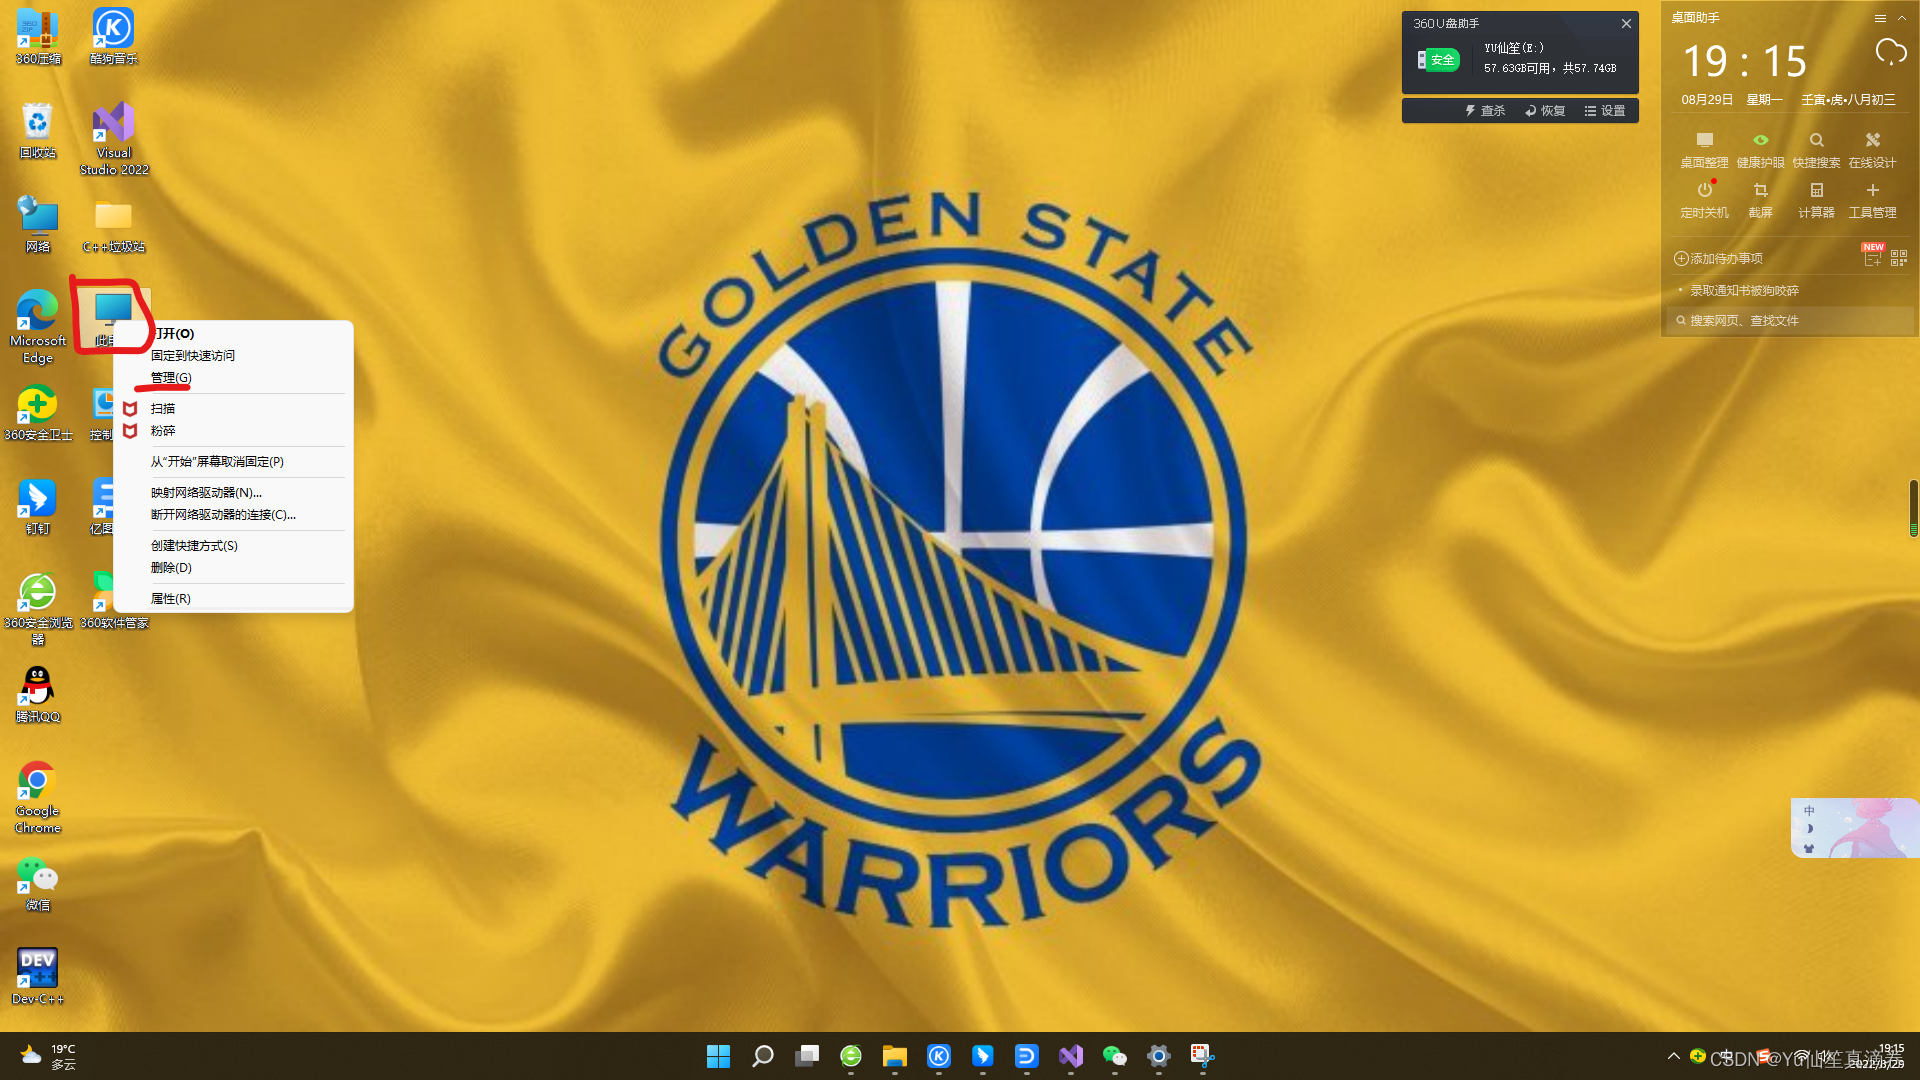
Task: Select 管理(G) in the context menu
Action: tap(171, 378)
